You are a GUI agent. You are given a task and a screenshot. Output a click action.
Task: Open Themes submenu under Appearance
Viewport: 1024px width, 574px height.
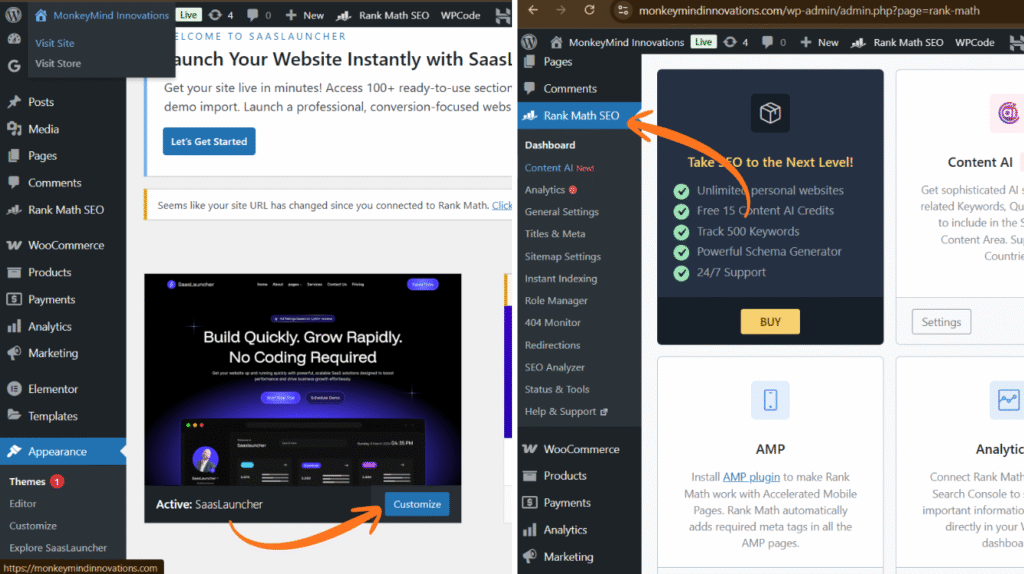(x=28, y=481)
